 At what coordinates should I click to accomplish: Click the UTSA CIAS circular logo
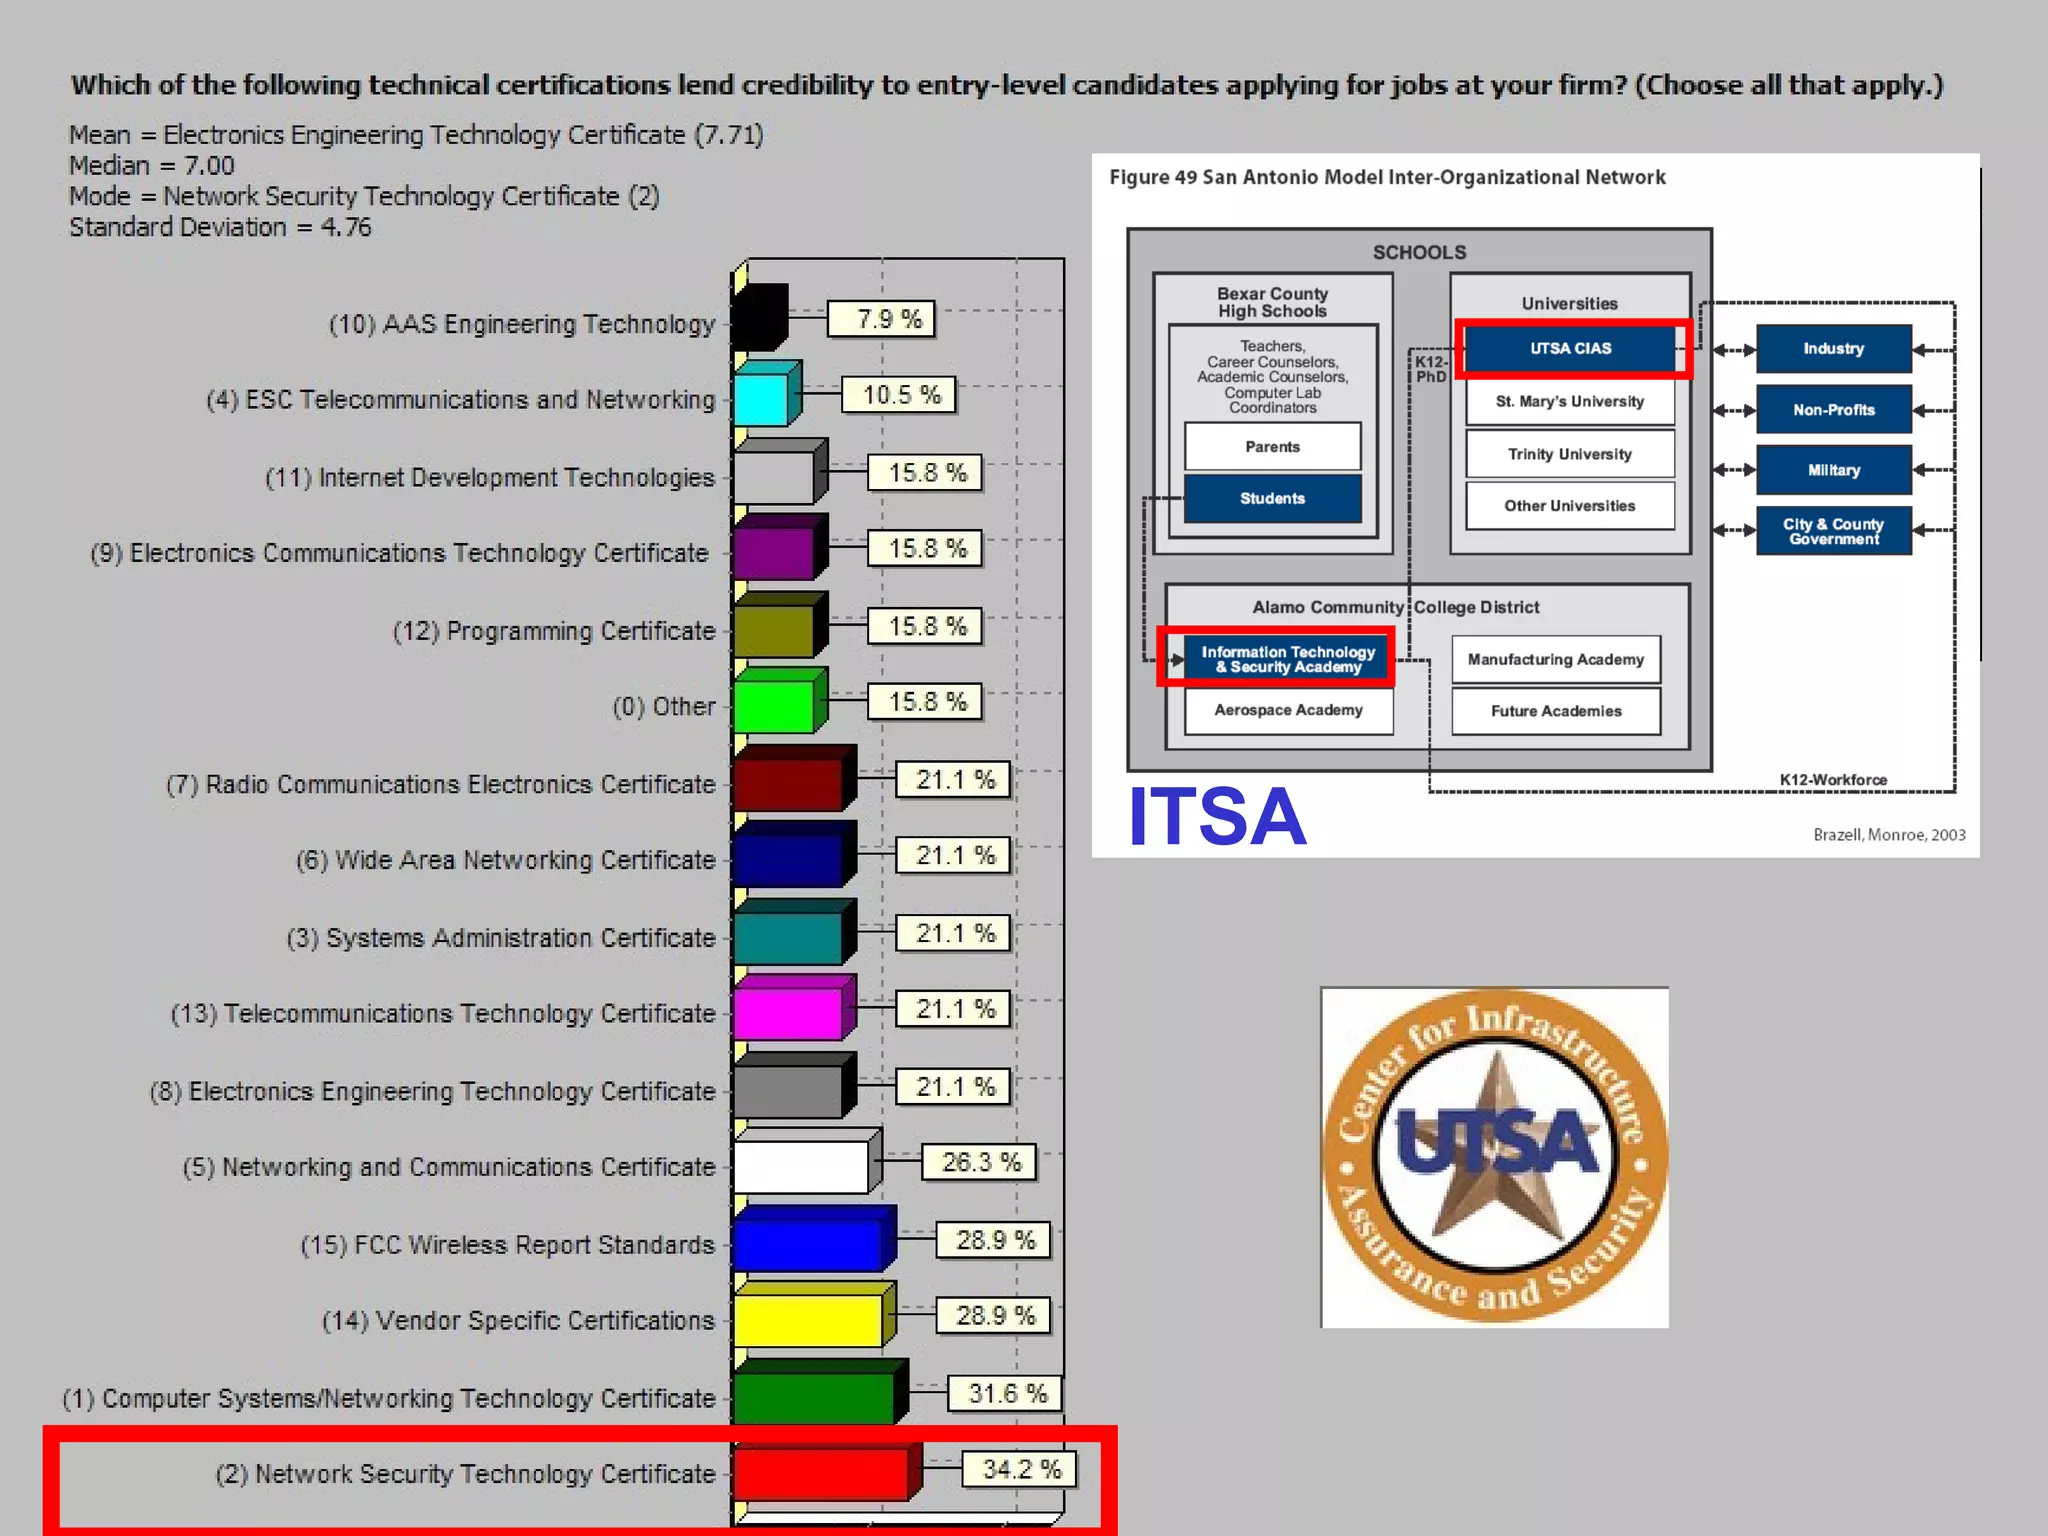point(1494,1157)
